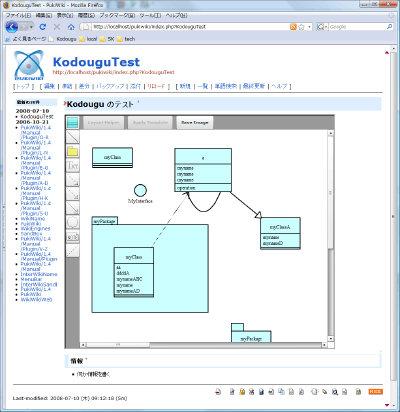Viewport: 400px width, 412px height.
Task: Click the footer top page icon
Action: [x=218, y=392]
